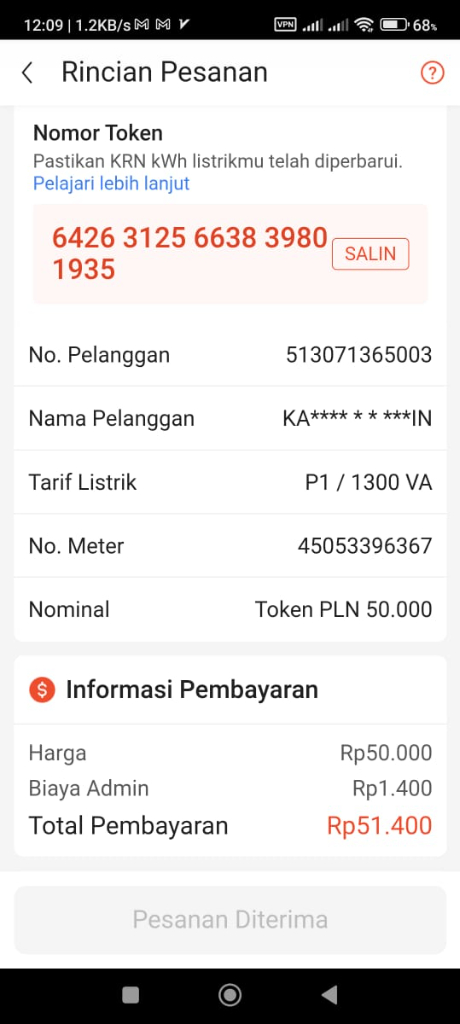Tap the Total Pembayaran Rp51.400 amount
Viewport: 460px width, 1024px height.
pos(380,825)
